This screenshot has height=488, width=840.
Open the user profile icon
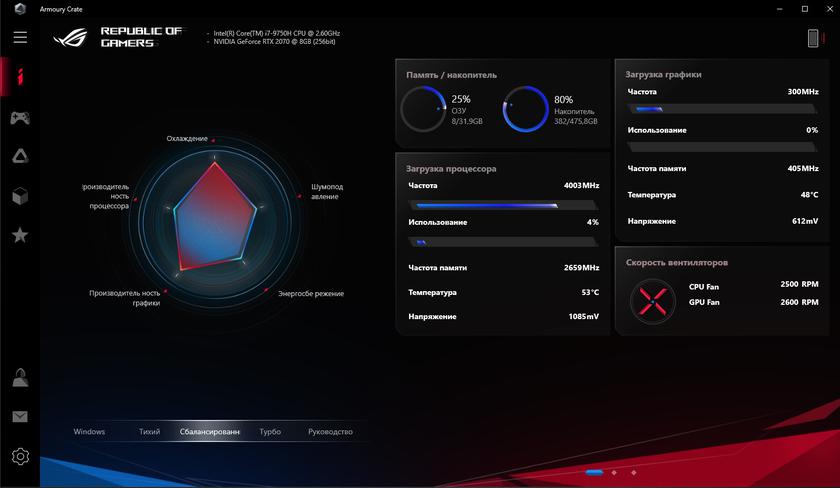click(x=20, y=378)
